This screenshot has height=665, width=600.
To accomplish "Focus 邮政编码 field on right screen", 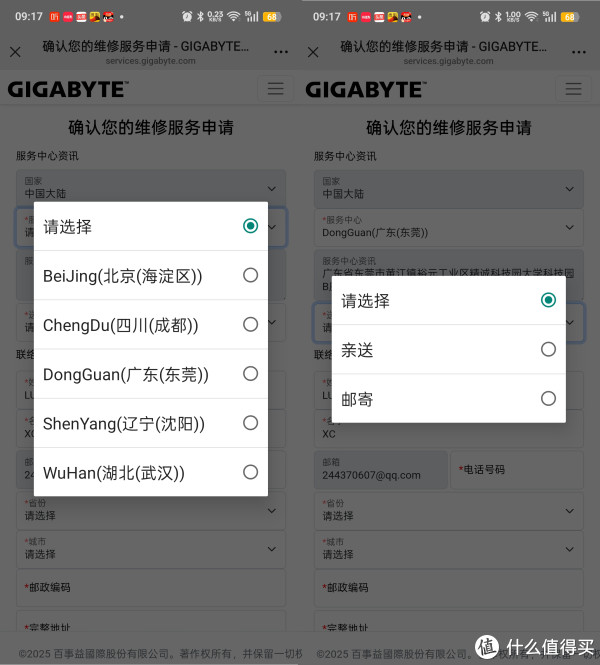I will [x=449, y=588].
